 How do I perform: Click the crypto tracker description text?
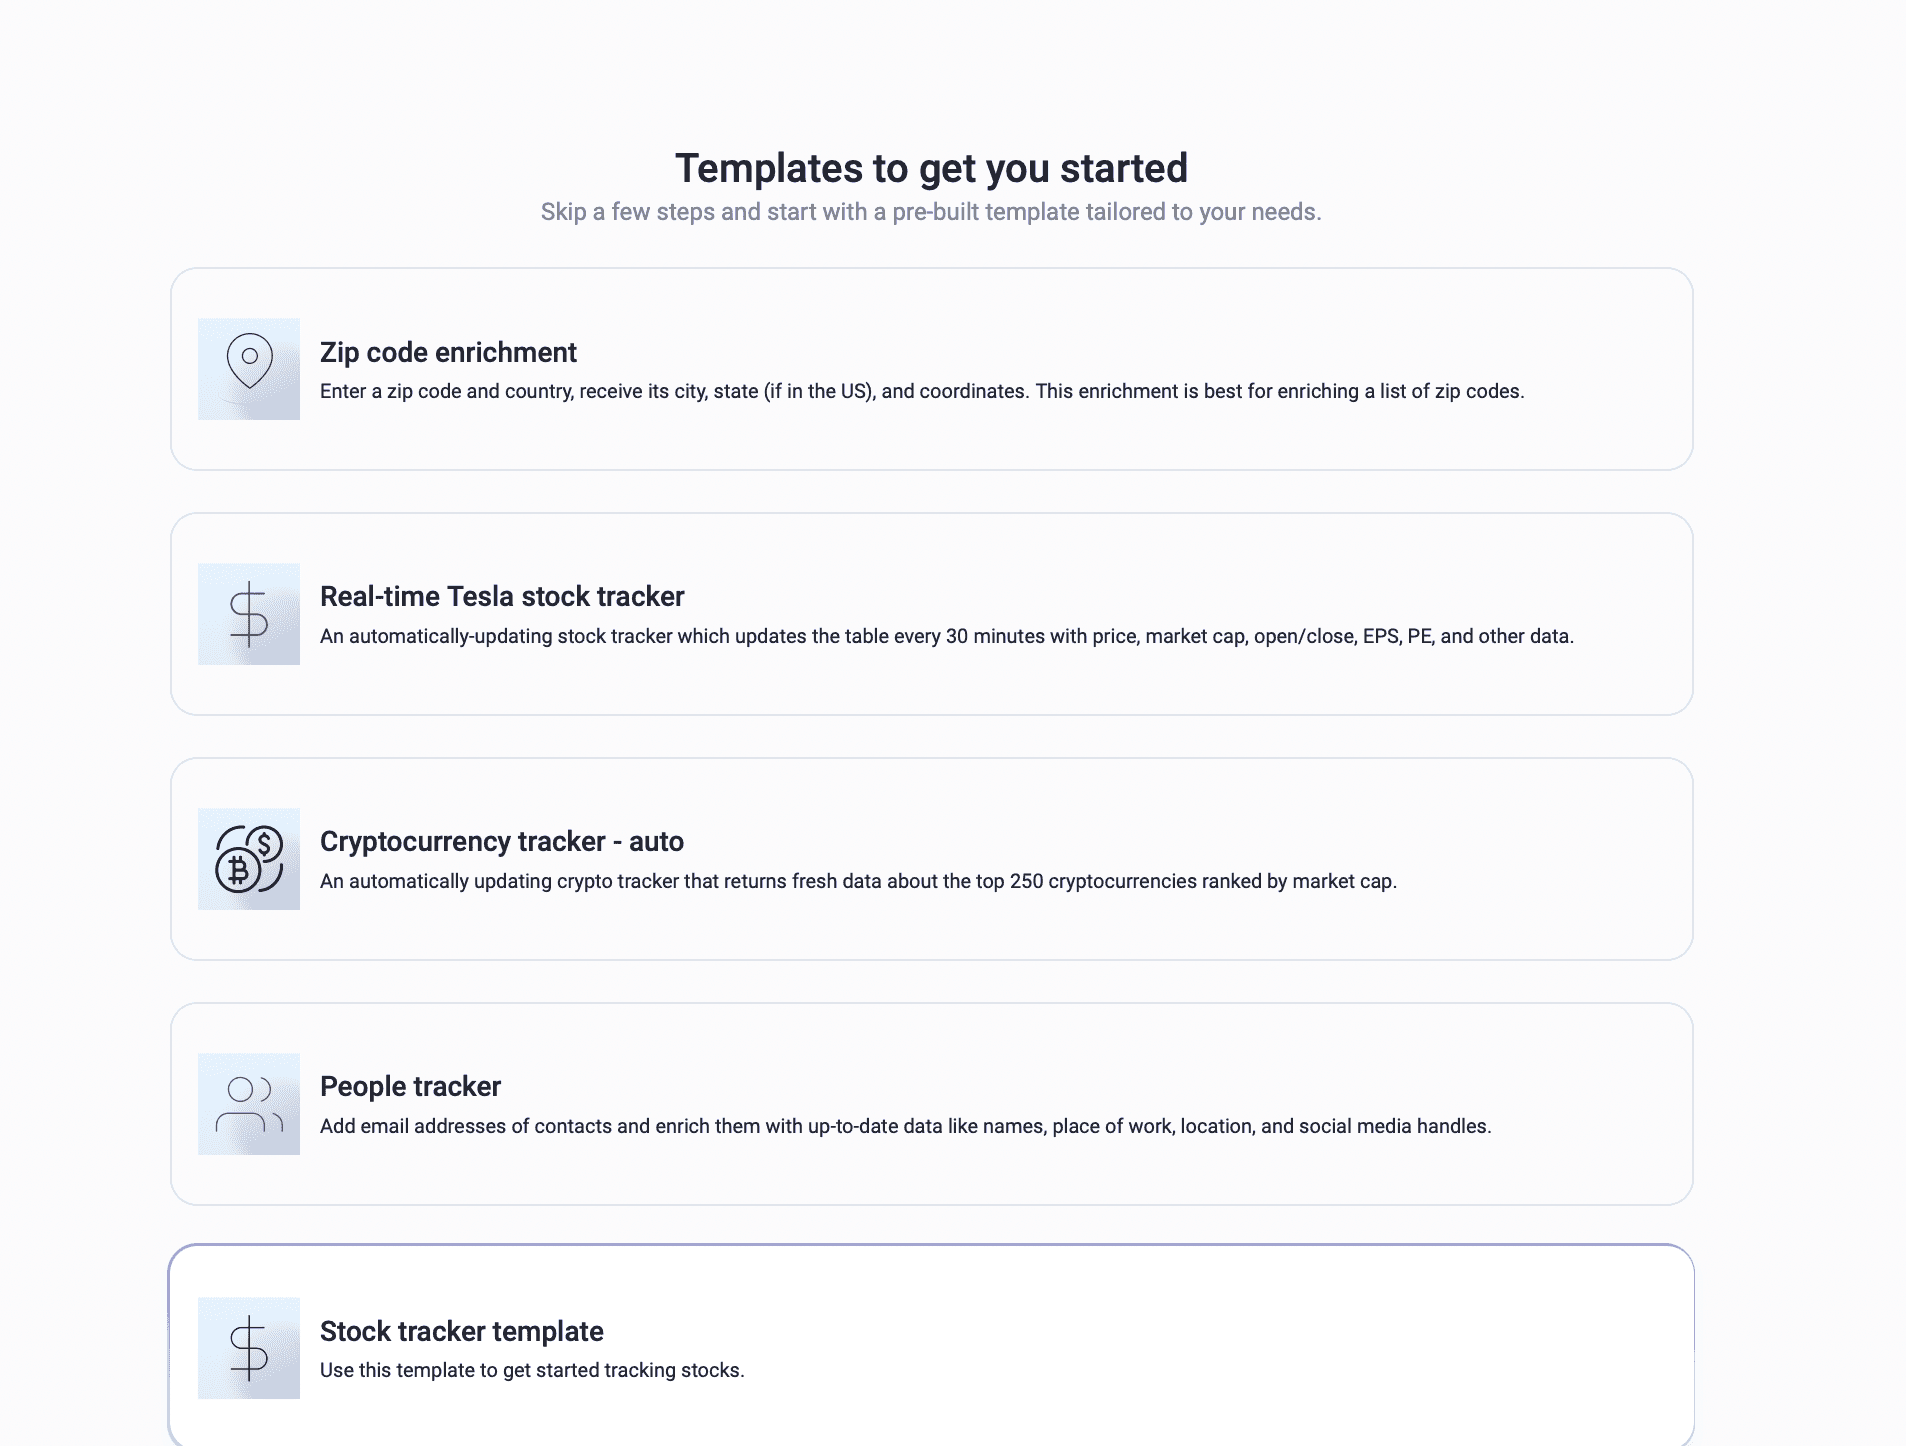tap(858, 881)
